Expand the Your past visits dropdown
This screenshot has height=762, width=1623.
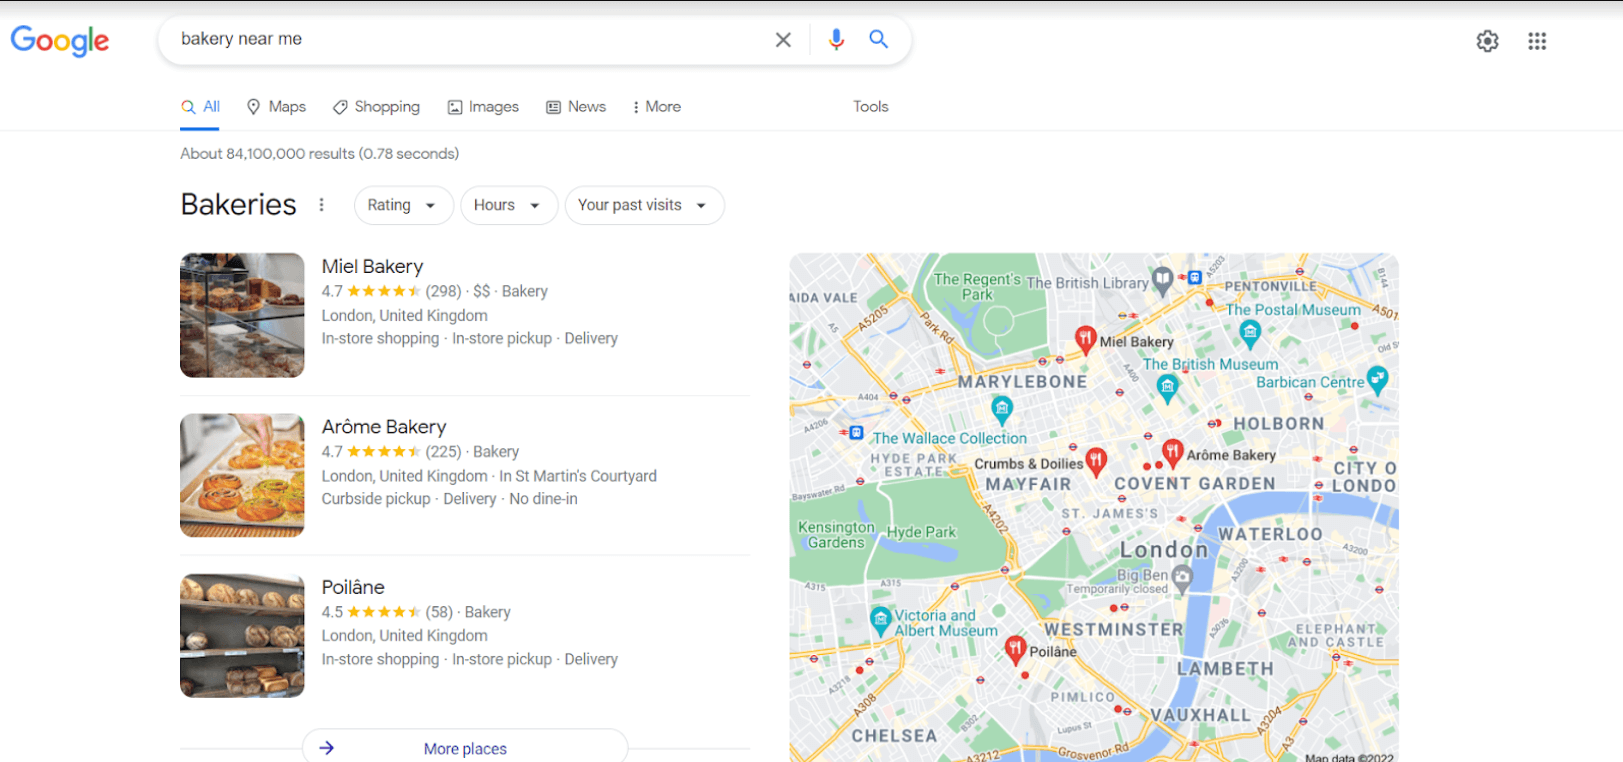pos(644,205)
